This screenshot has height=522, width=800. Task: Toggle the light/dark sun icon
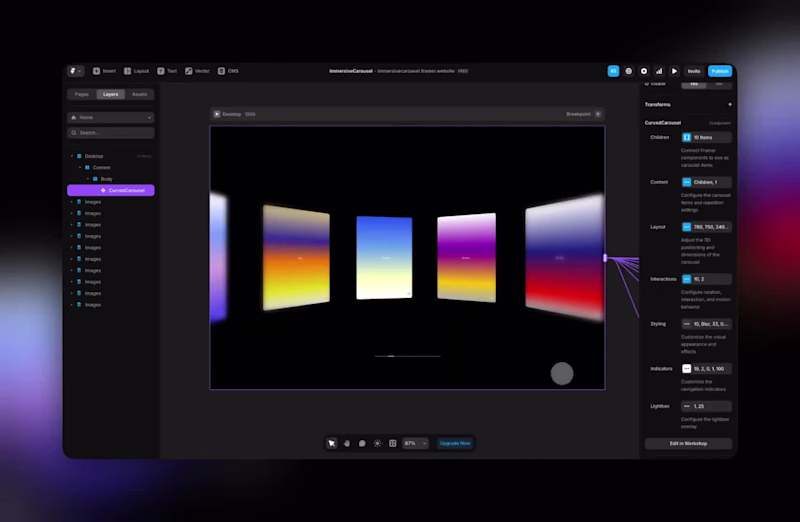click(x=378, y=443)
